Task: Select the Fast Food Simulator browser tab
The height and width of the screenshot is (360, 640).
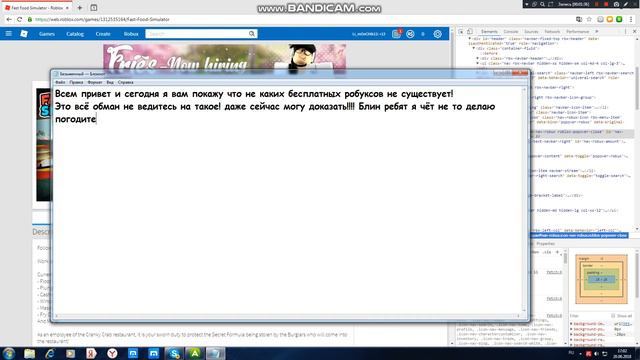Action: point(37,8)
